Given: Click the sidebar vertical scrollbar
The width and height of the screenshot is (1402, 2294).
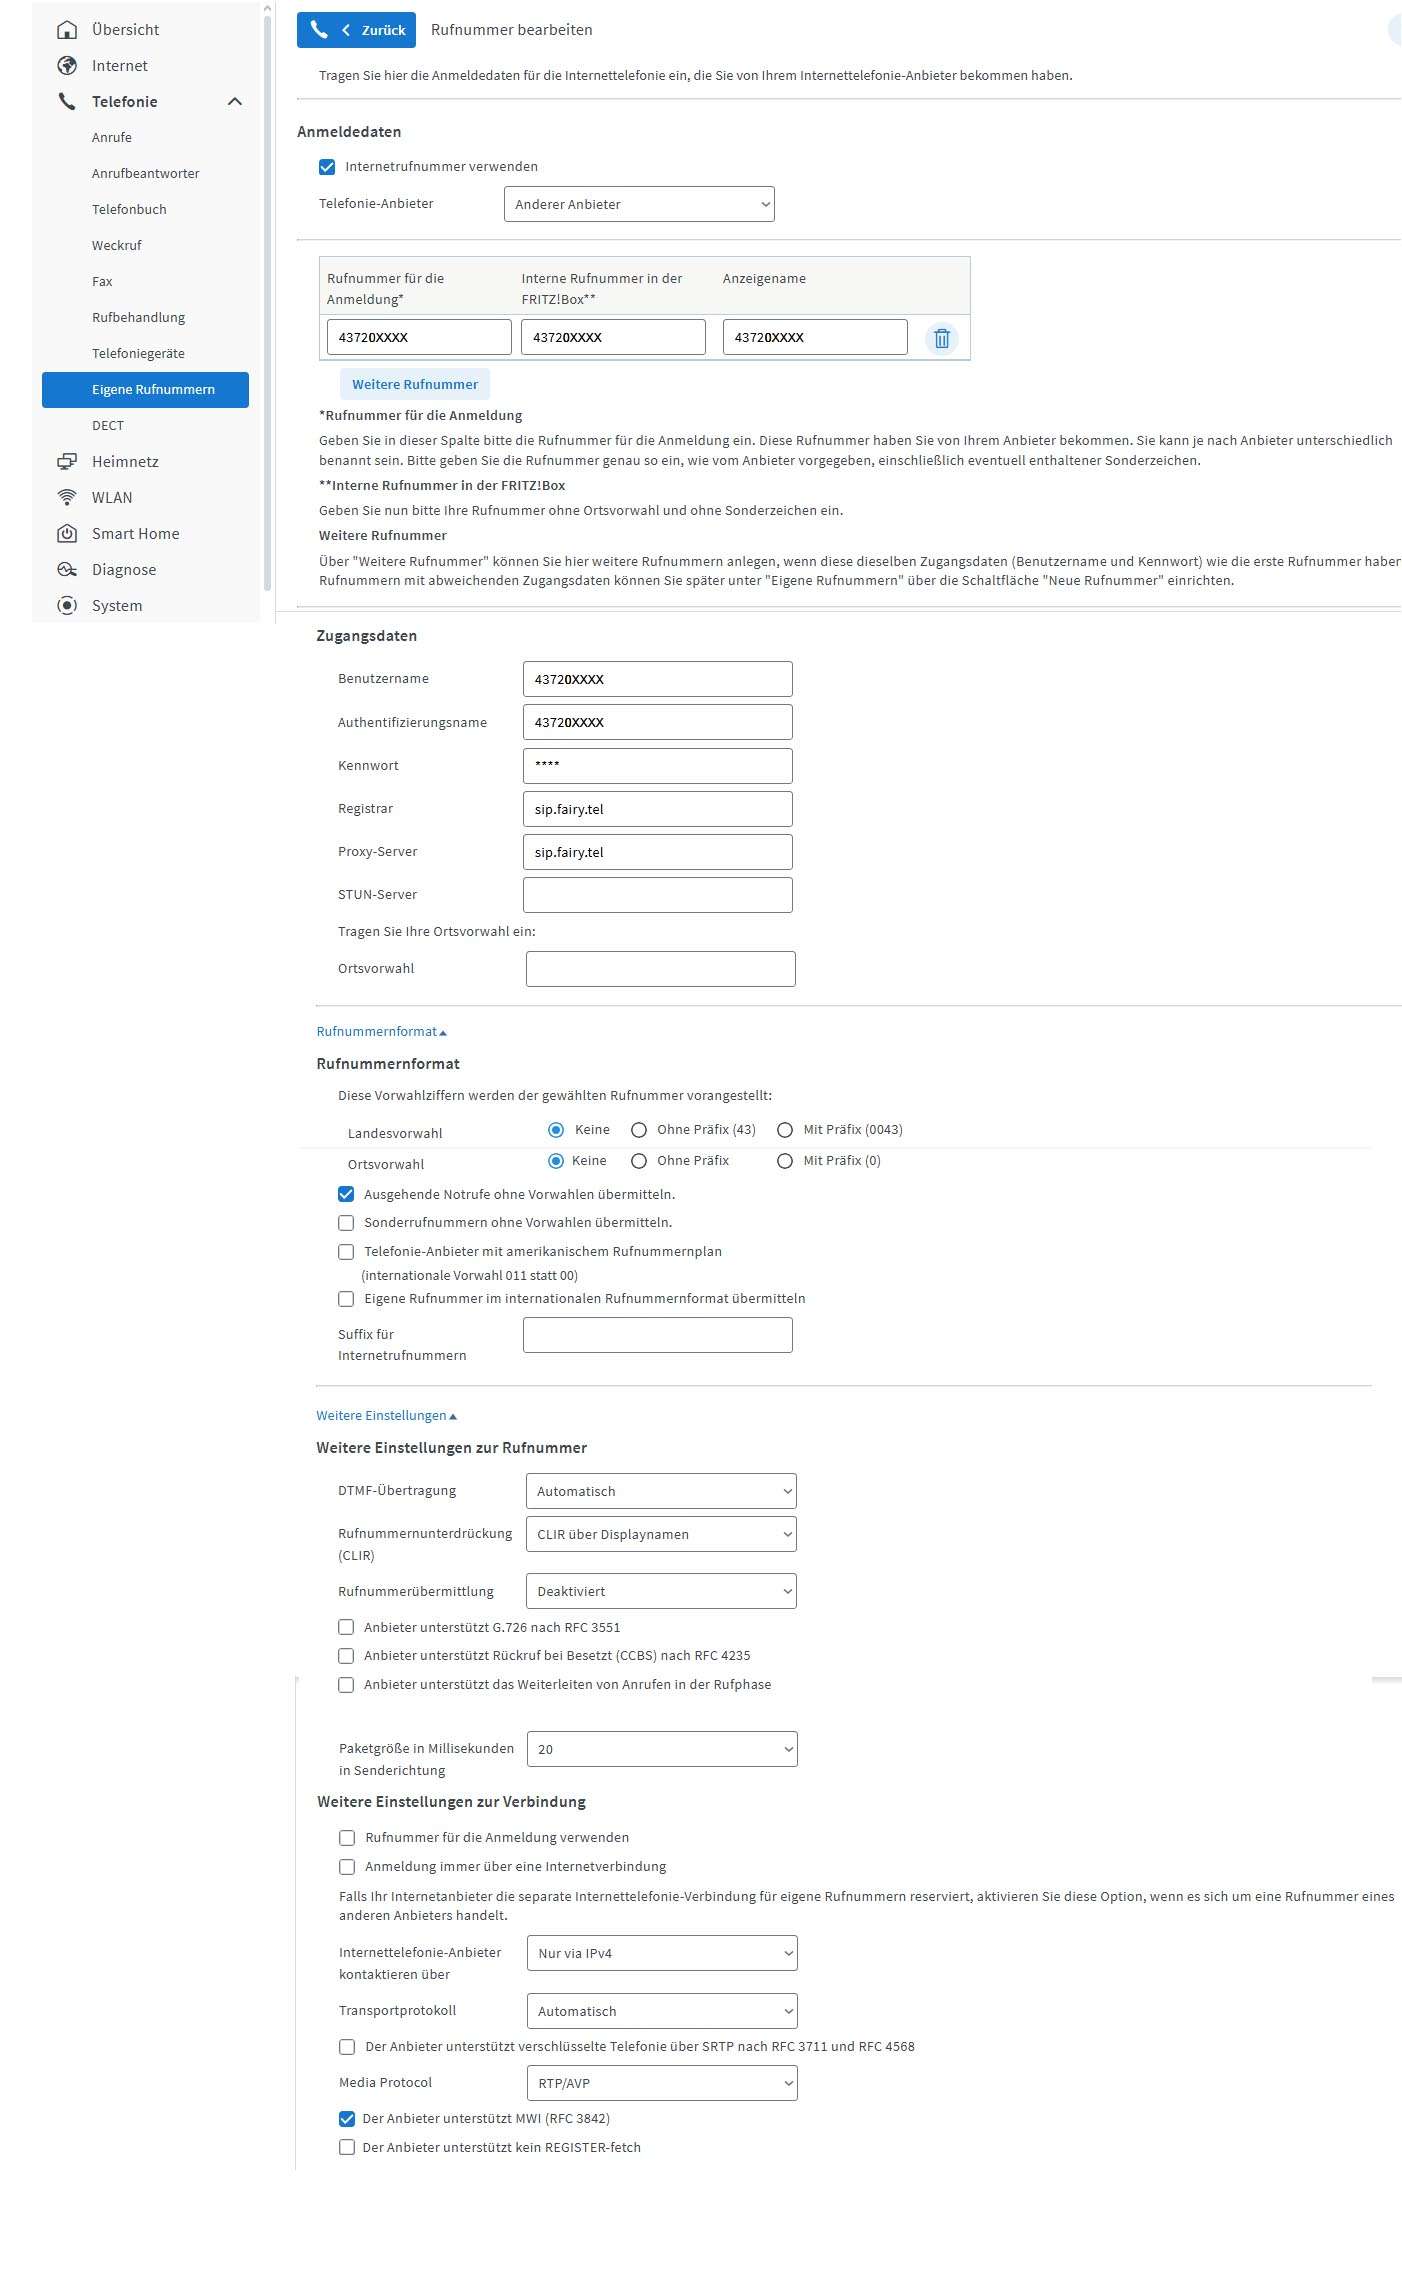Looking at the screenshot, I should point(267,300).
